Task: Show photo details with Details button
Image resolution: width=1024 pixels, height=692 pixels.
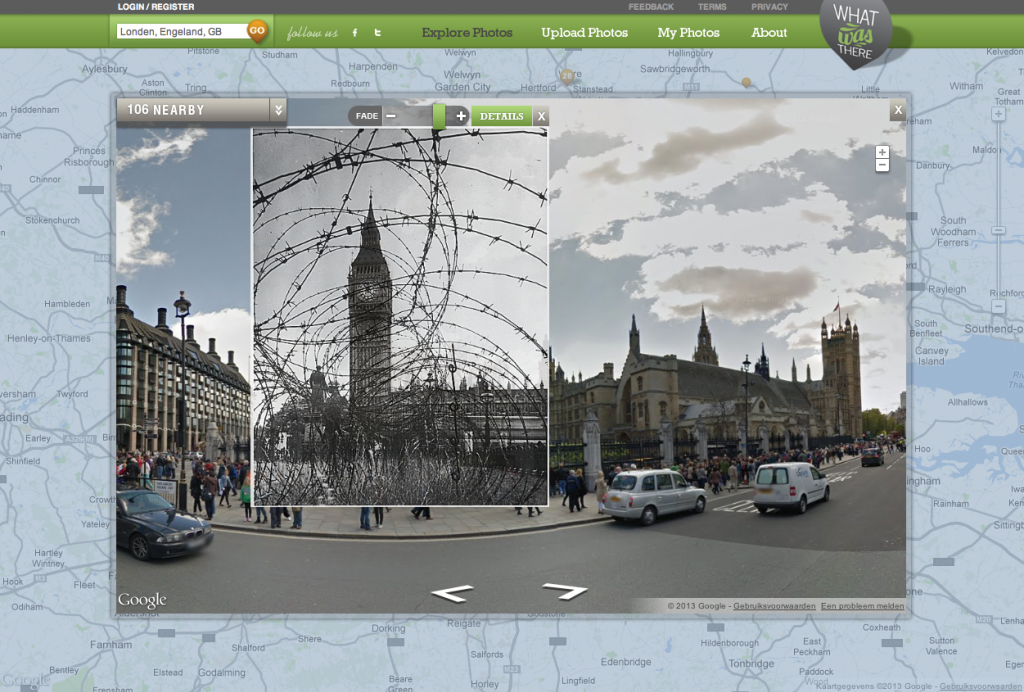Action: 501,116
